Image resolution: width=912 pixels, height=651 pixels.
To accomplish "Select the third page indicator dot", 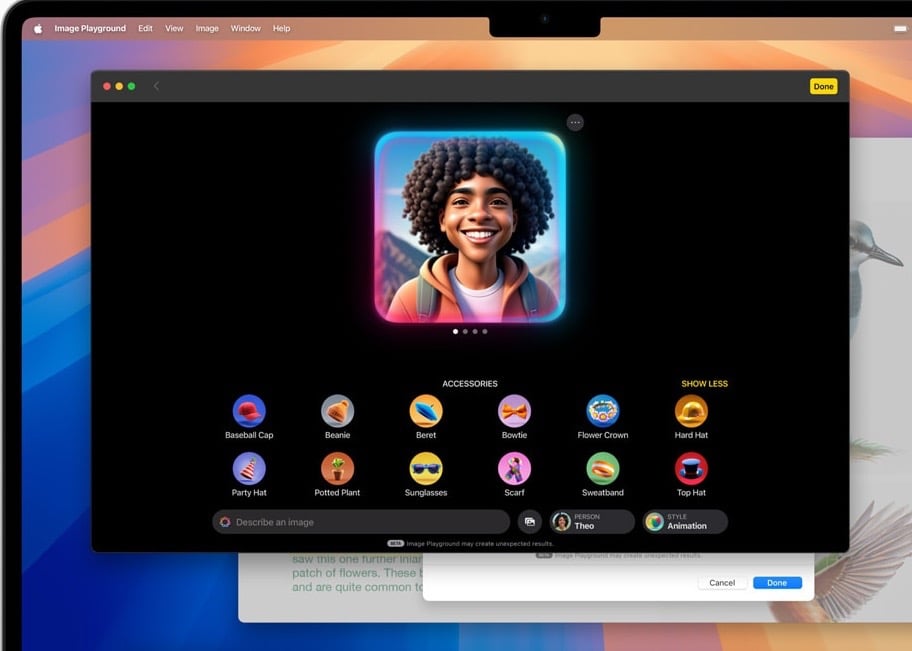I will coord(475,332).
